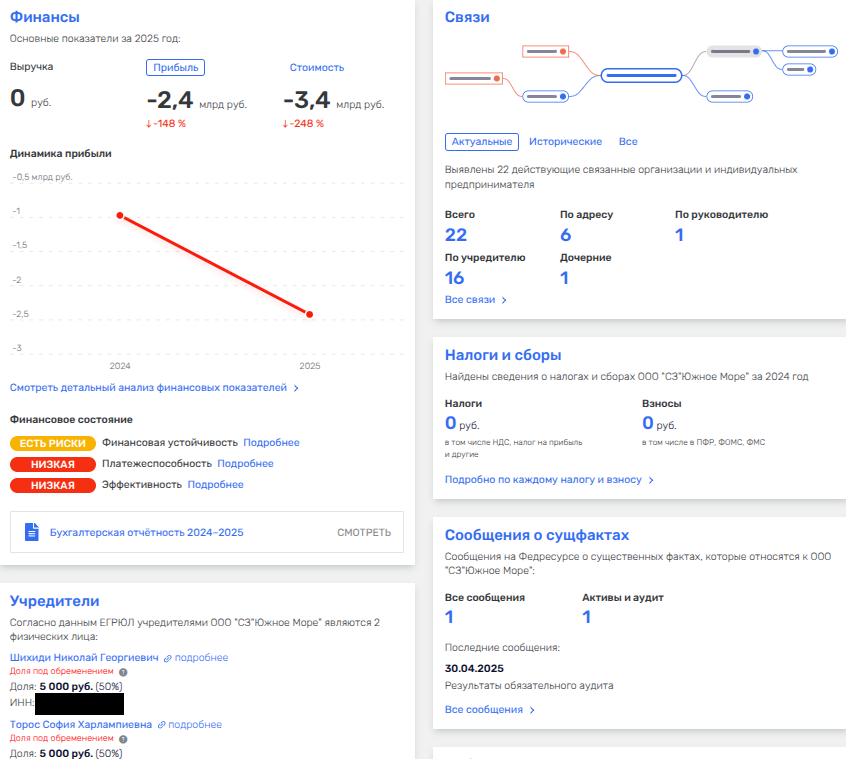Click link icon beside Торос София Харлампиевна
This screenshot has width=846, height=759.
[162, 725]
